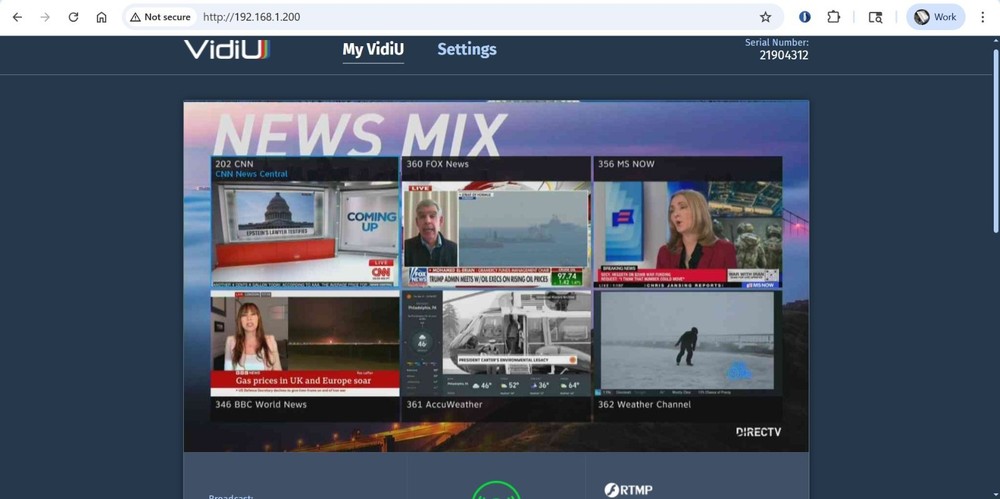The image size is (1000, 499).
Task: Reload the VidiU page
Action: [73, 17]
